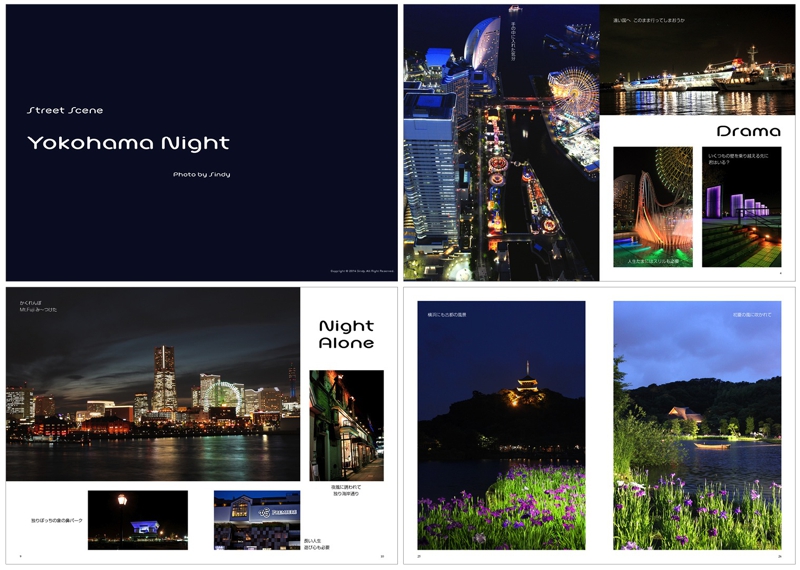
Task: Click the "Night Alone" section heading
Action: [346, 334]
